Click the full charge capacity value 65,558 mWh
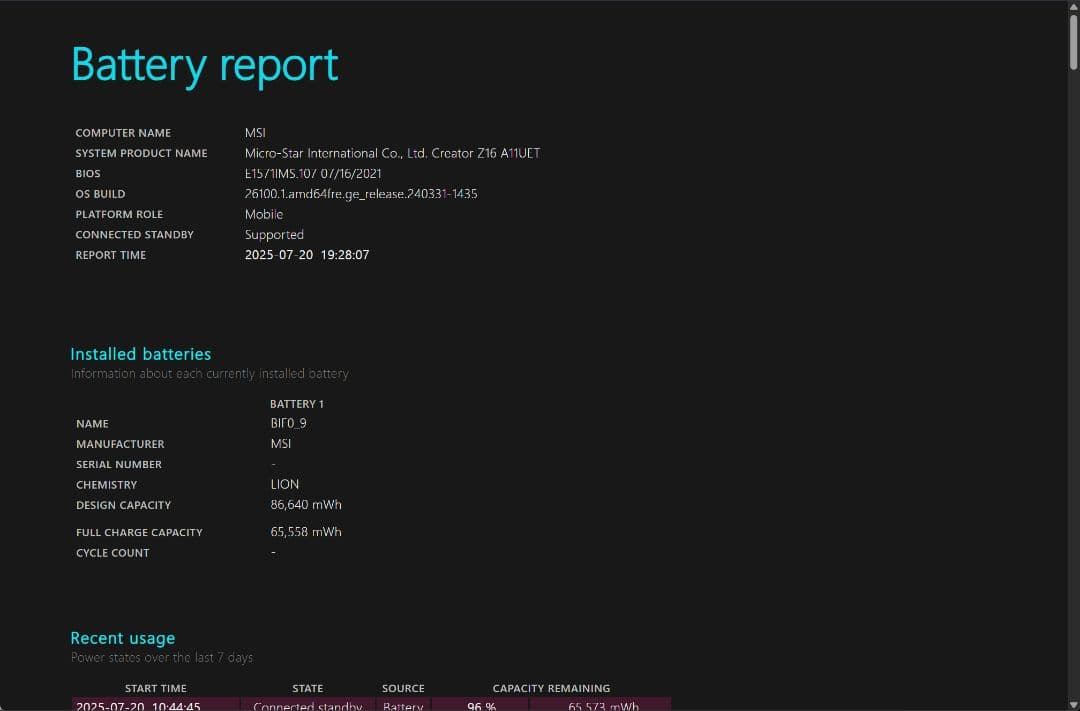The width and height of the screenshot is (1080, 711). [306, 532]
